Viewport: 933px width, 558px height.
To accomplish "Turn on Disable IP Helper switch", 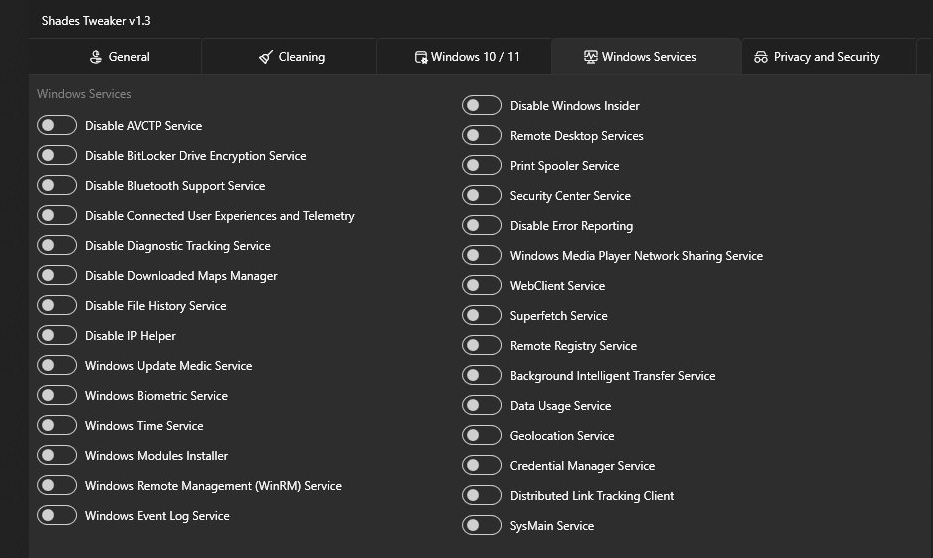I will [57, 336].
